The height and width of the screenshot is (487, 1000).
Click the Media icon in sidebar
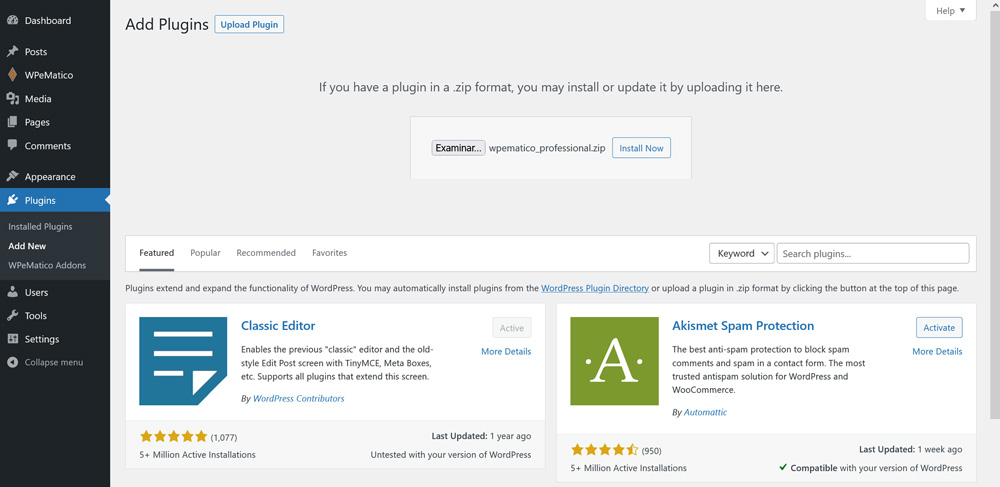click(12, 99)
